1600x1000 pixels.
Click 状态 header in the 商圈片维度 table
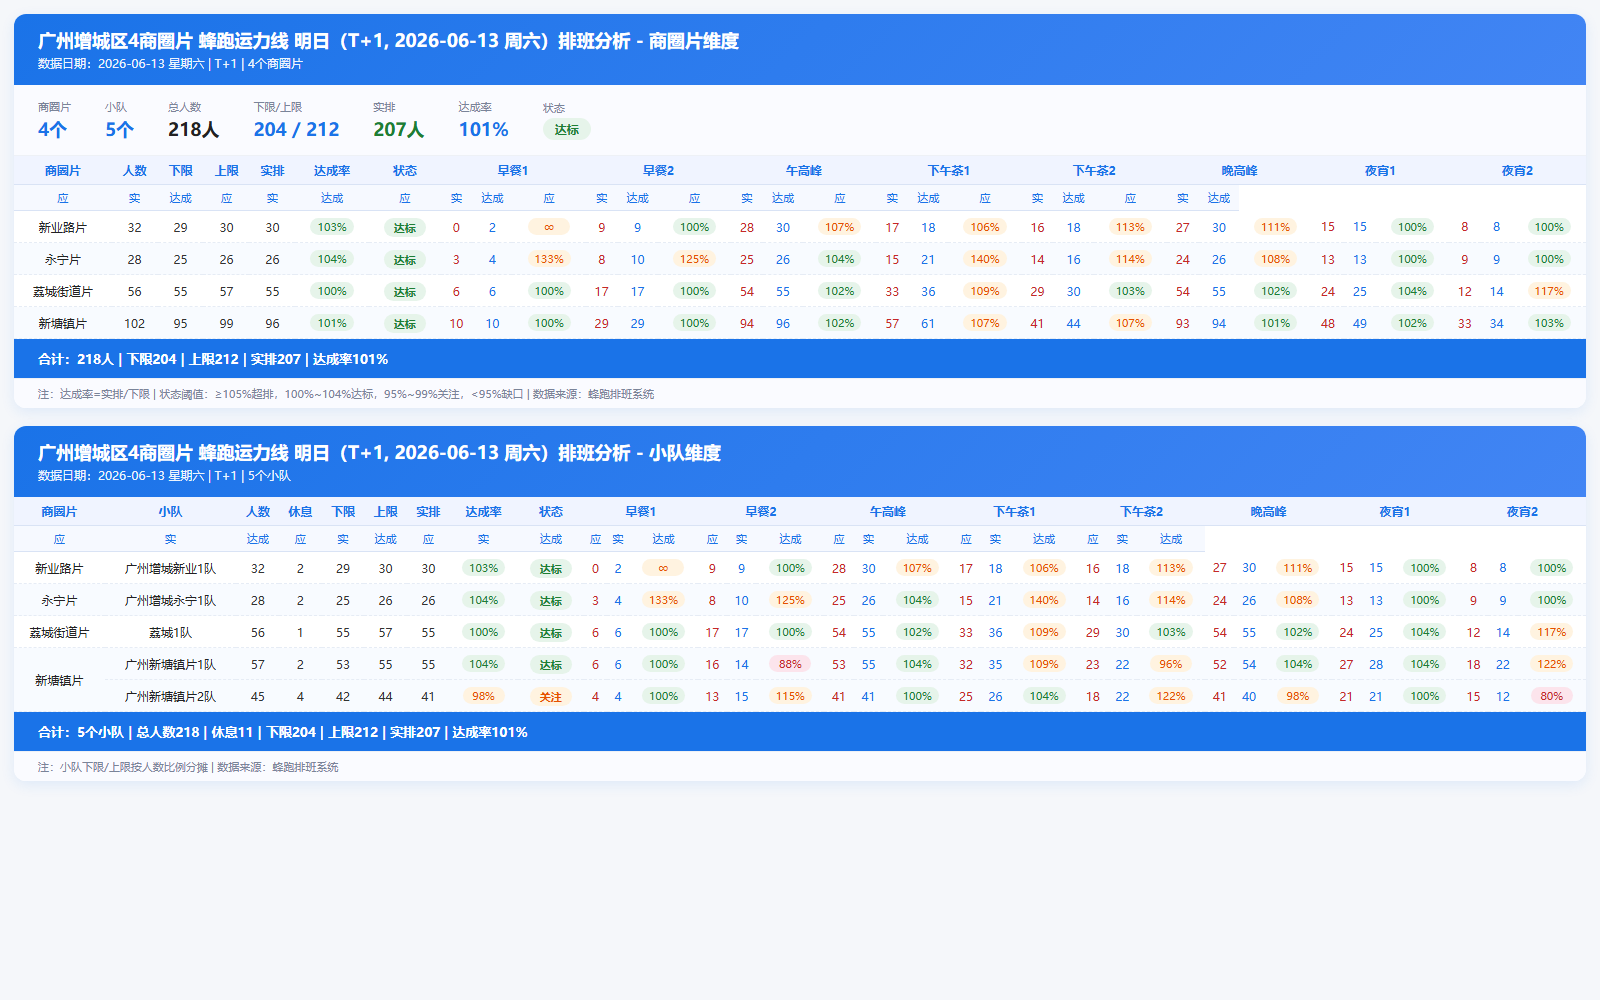[x=405, y=171]
